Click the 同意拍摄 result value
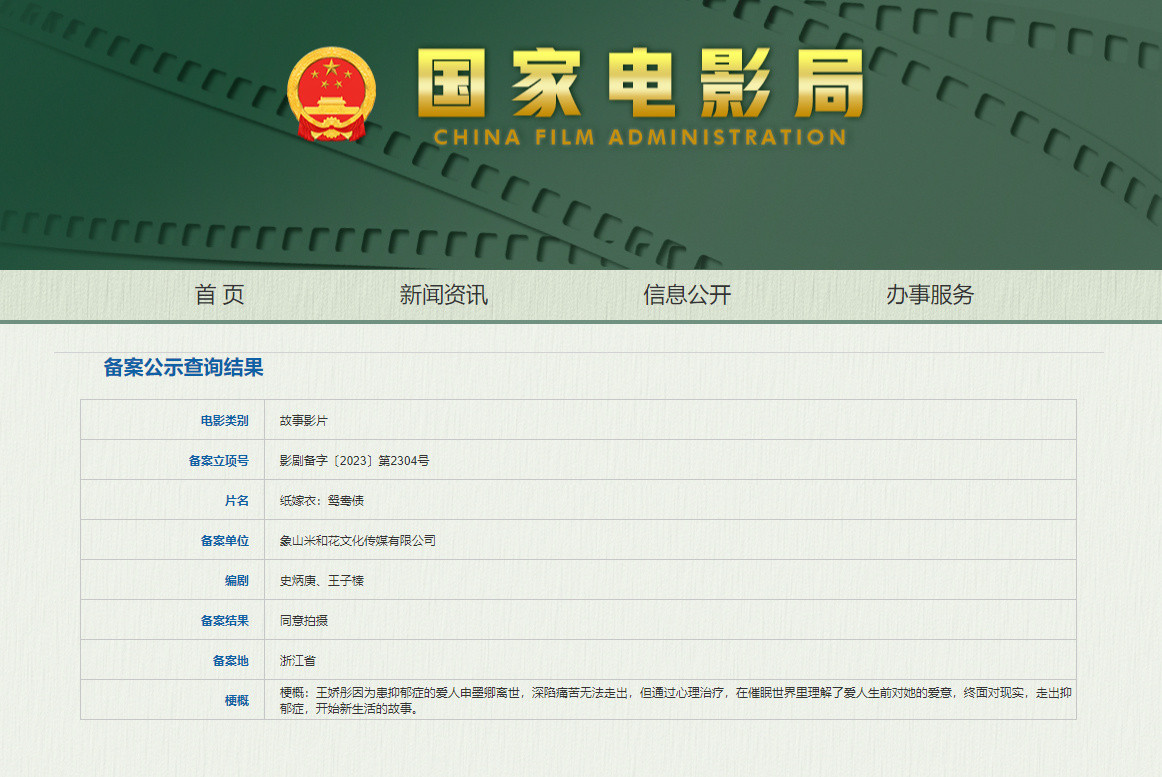The width and height of the screenshot is (1162, 777). [x=303, y=621]
